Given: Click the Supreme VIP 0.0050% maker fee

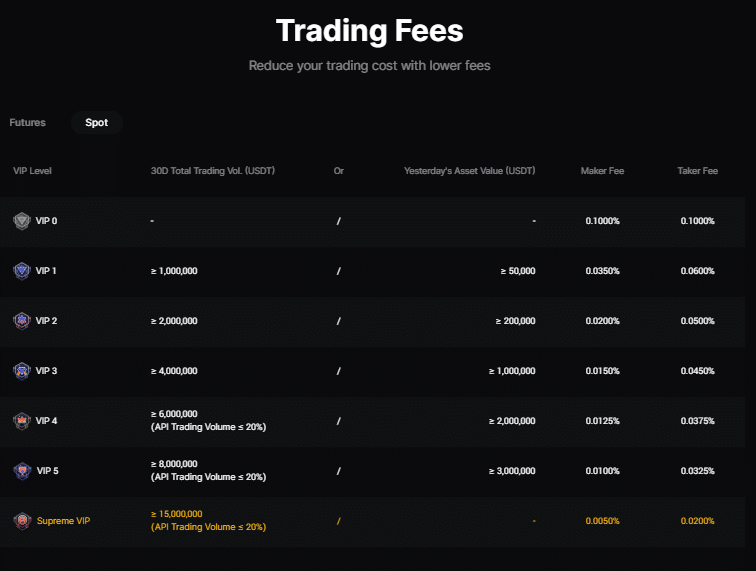Looking at the screenshot, I should click(602, 521).
